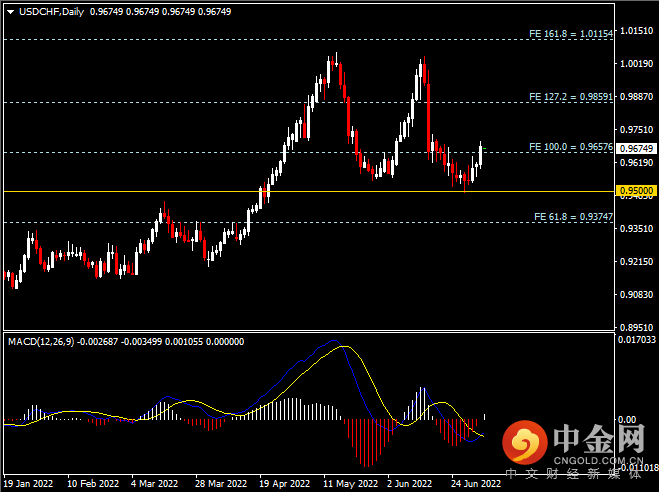Click the 0.89510 price axis value
659x492 pixels.
coord(636,327)
